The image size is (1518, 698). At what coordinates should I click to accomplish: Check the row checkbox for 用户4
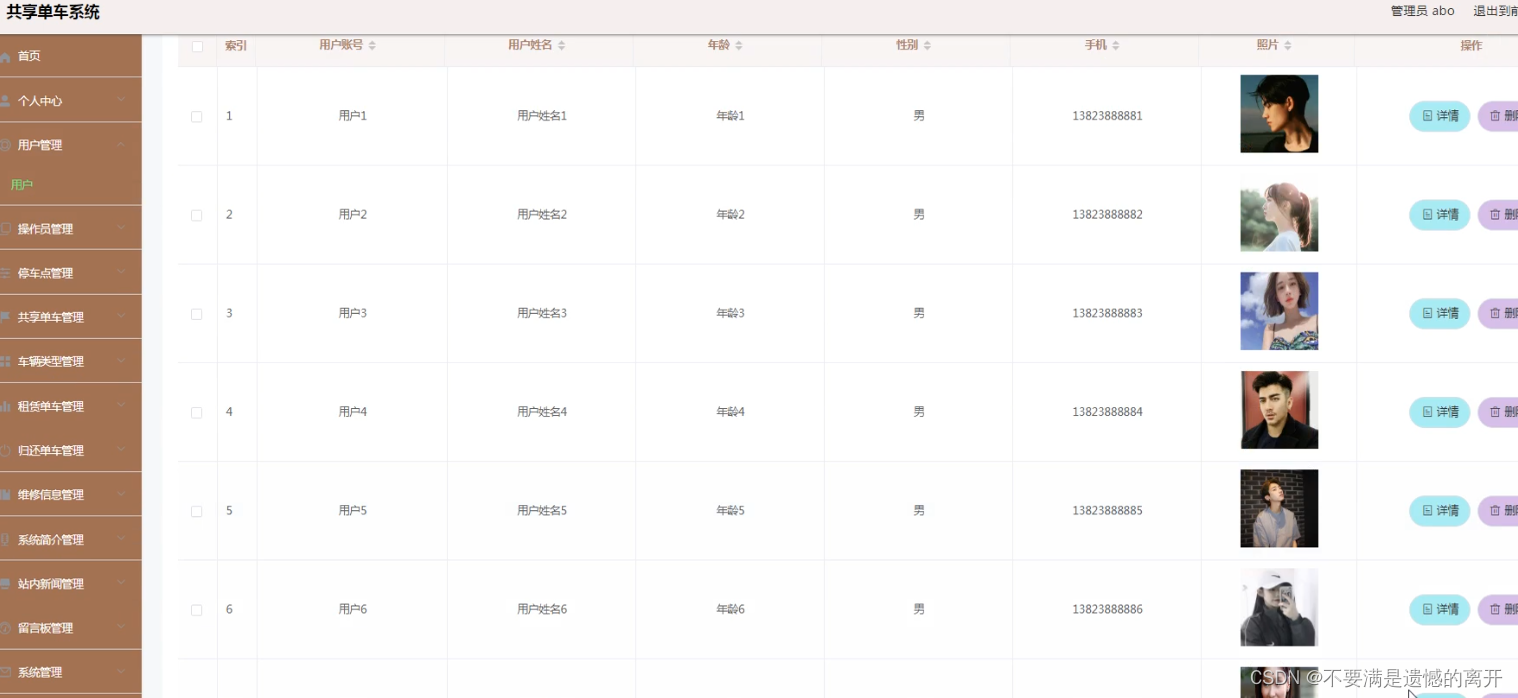click(x=197, y=412)
